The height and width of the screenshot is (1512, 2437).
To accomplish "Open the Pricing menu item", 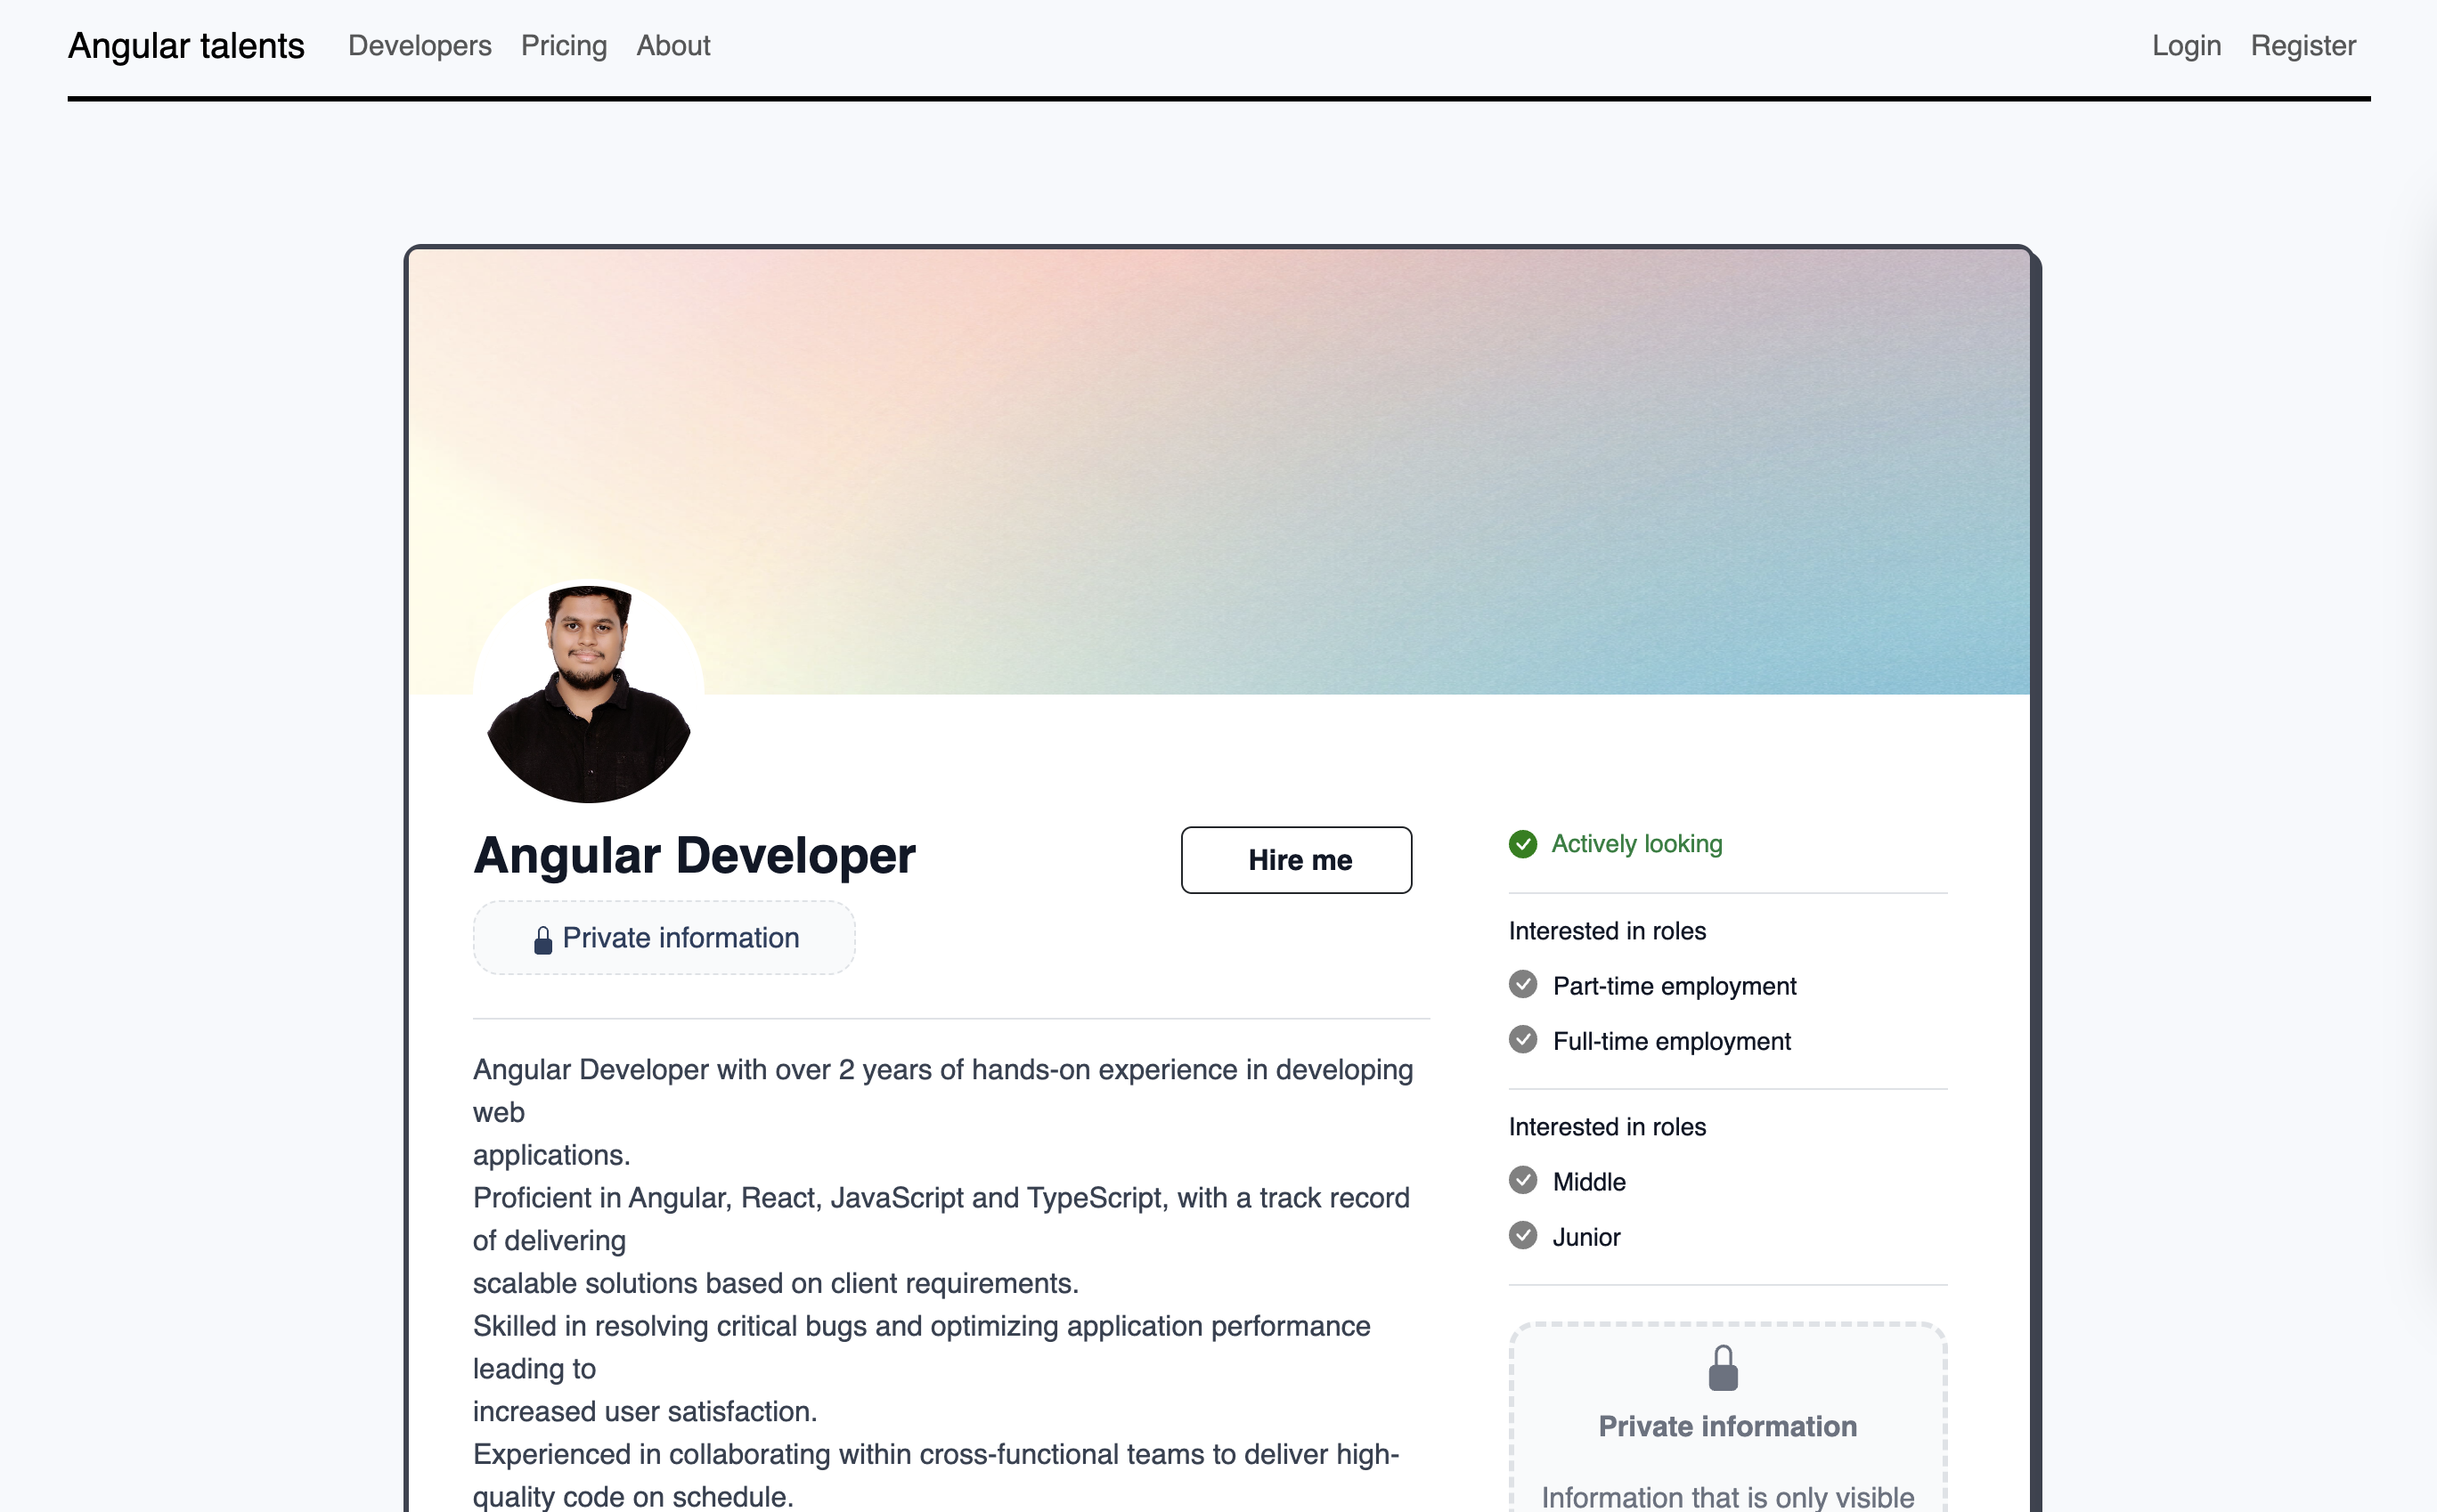I will (x=563, y=45).
